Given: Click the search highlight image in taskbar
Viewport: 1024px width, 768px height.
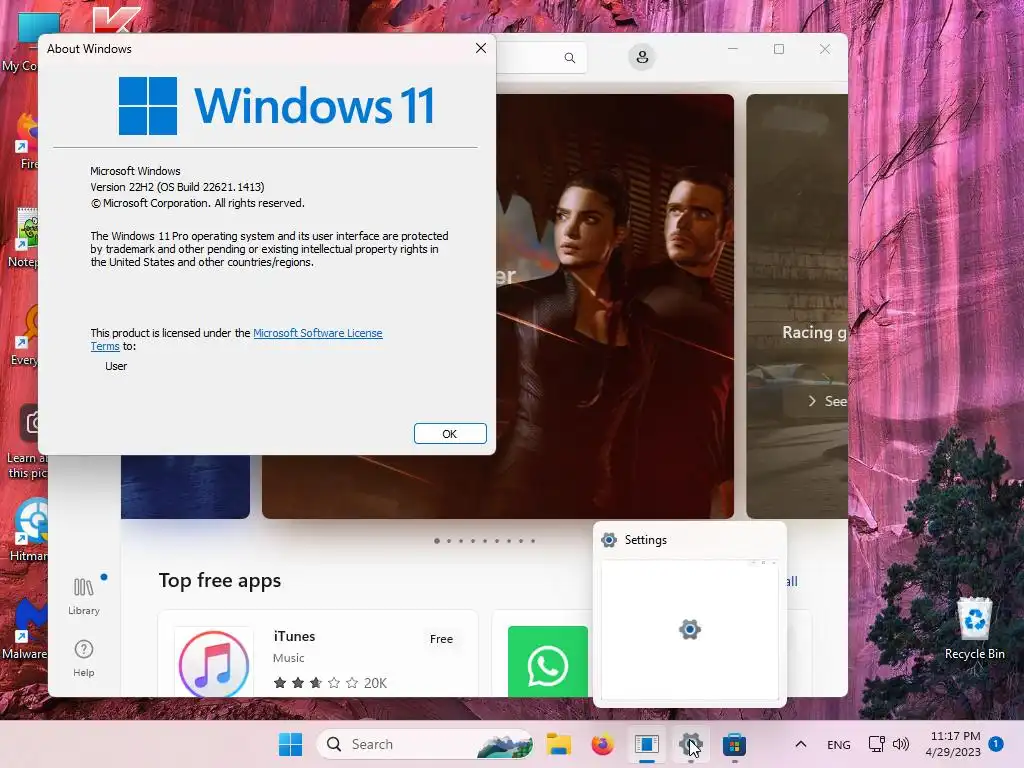Looking at the screenshot, I should click(x=504, y=744).
